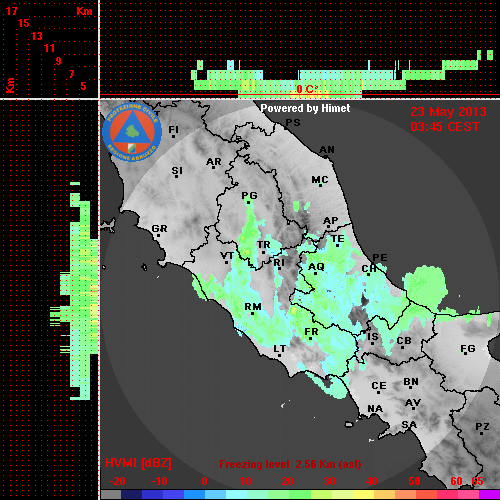Click the 'Powered by Himet' text
Viewport: 500px width, 500px height.
305,108
